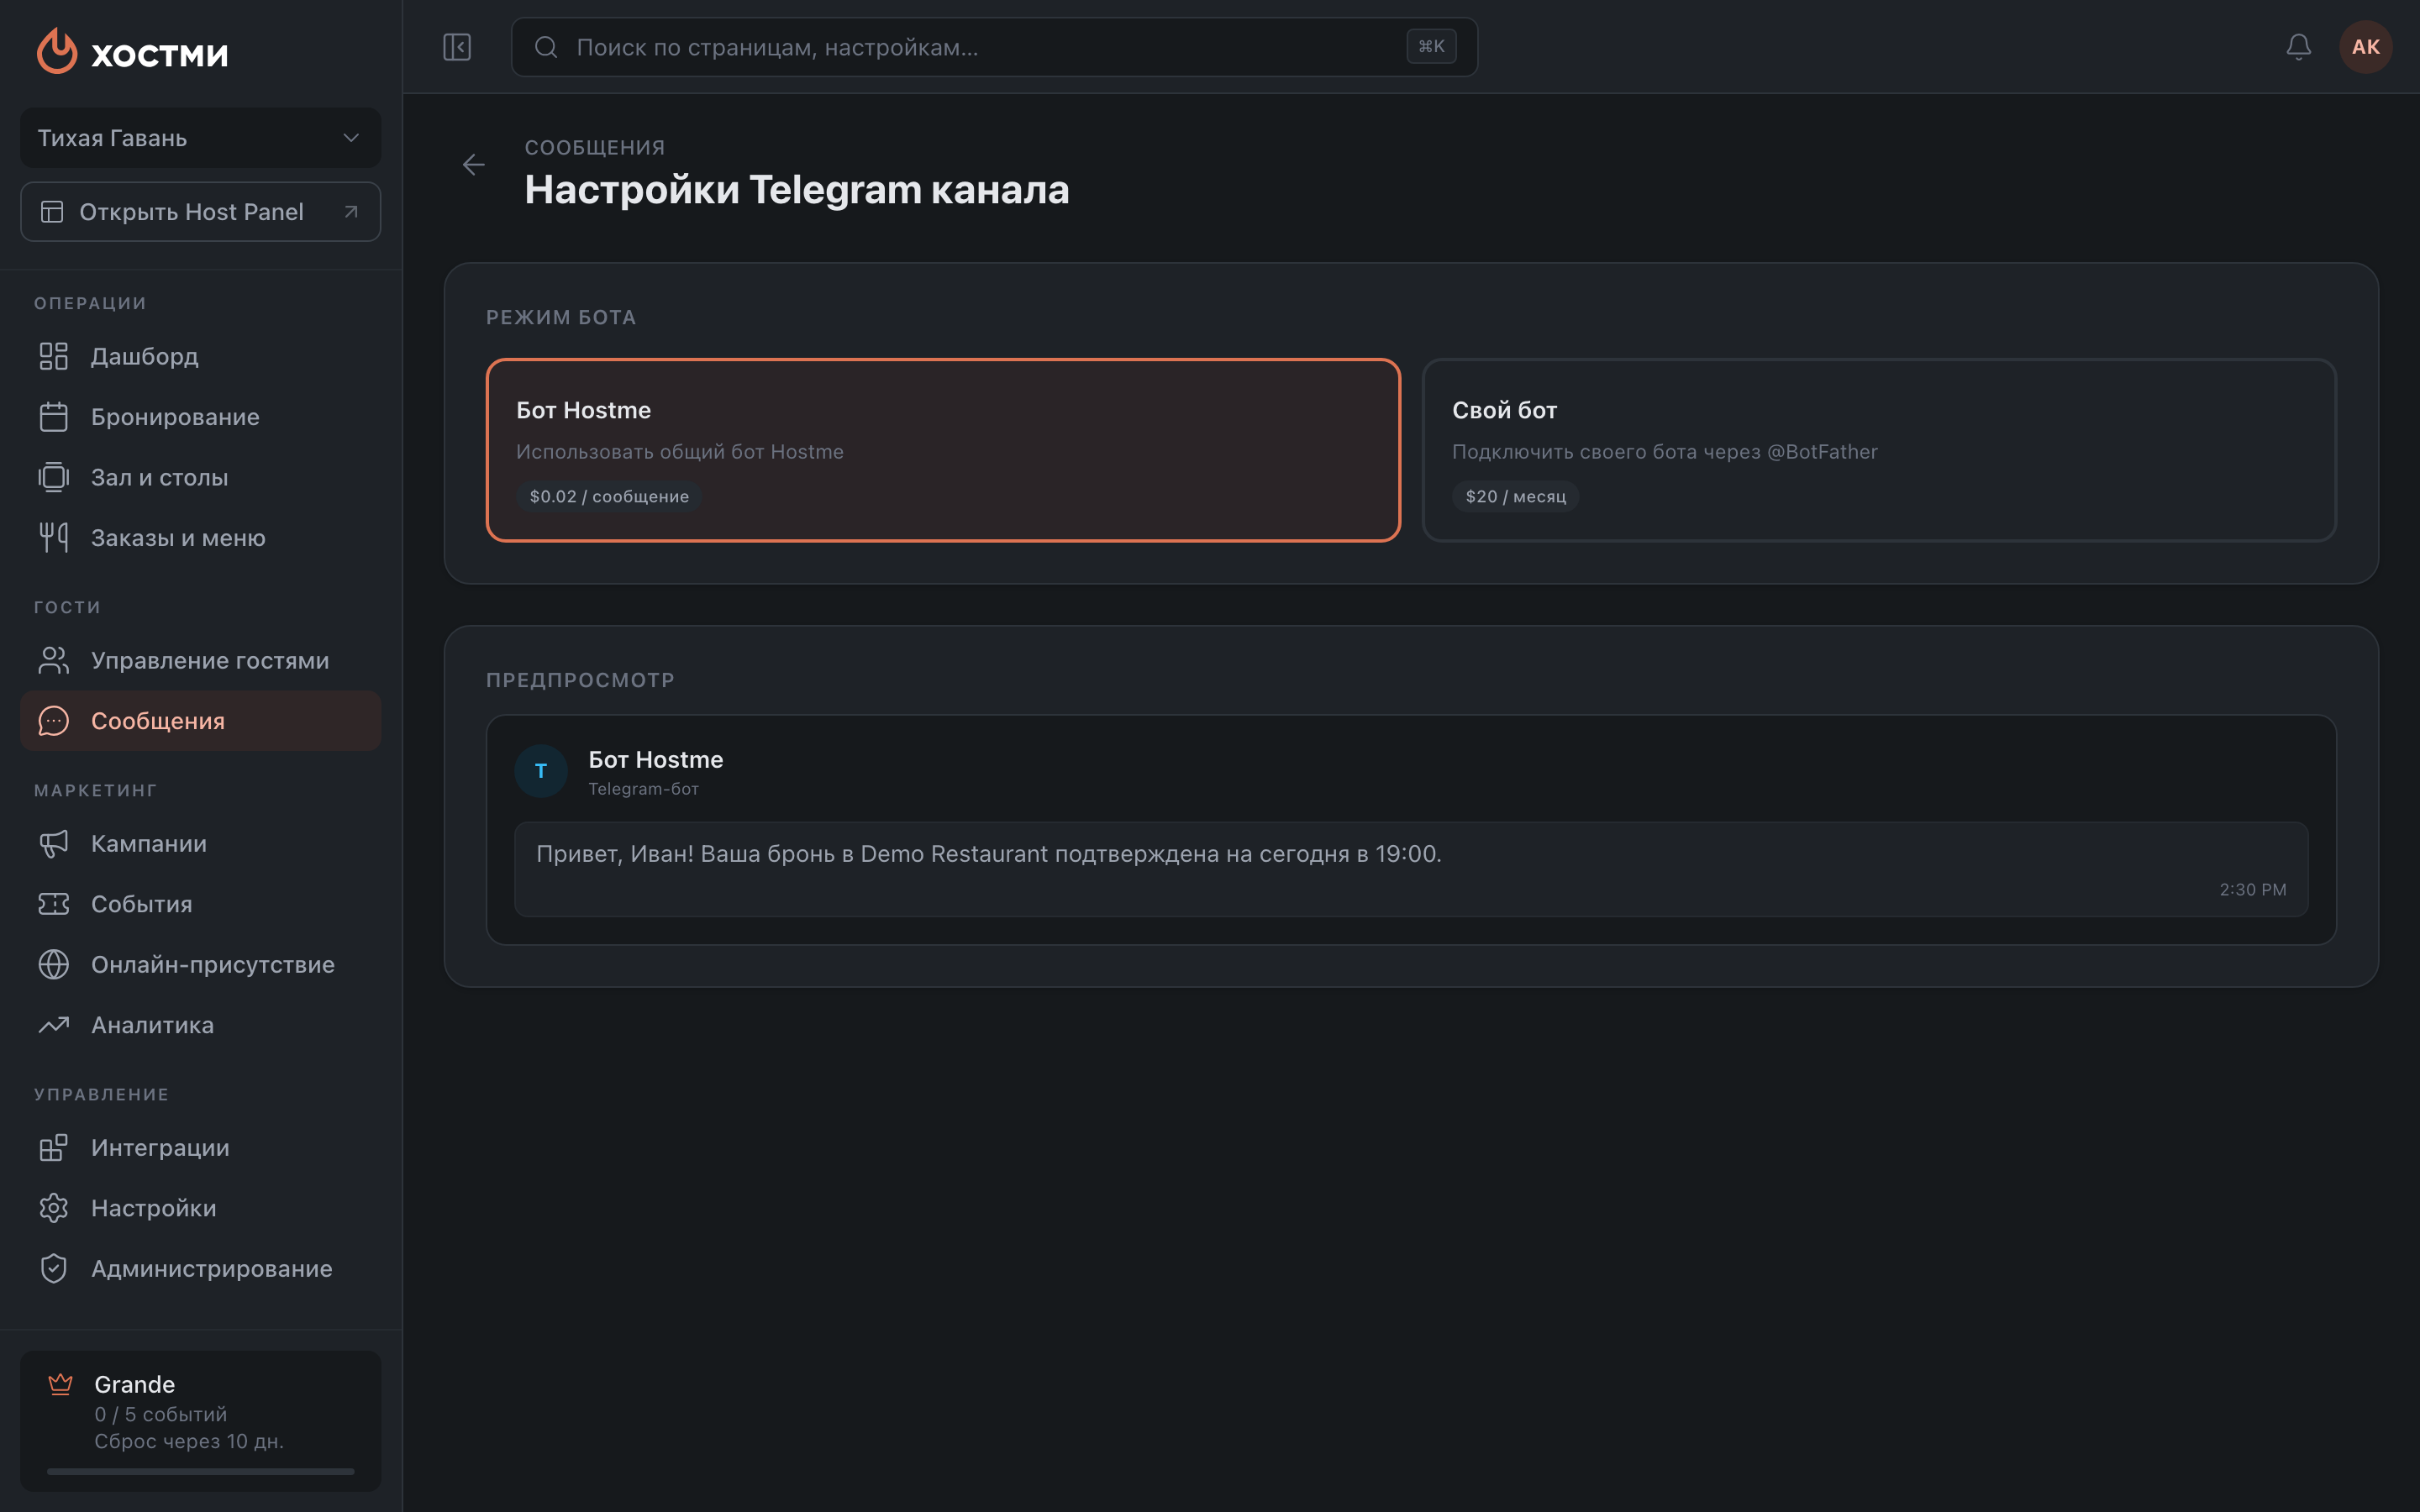The width and height of the screenshot is (2420, 1512).
Task: Open Дашборд in sidebar
Action: [x=201, y=356]
